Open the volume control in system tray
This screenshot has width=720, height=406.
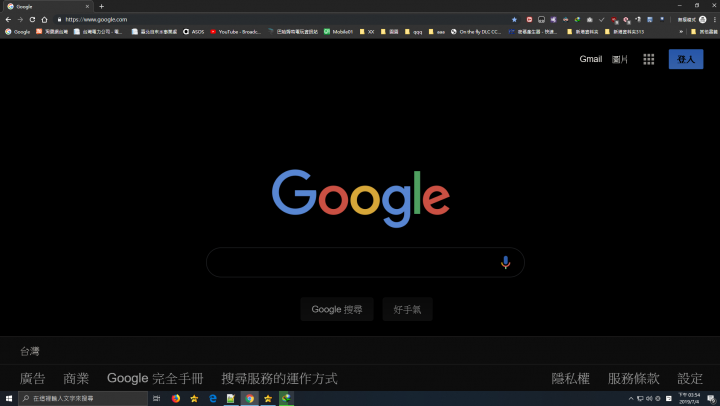pos(649,398)
